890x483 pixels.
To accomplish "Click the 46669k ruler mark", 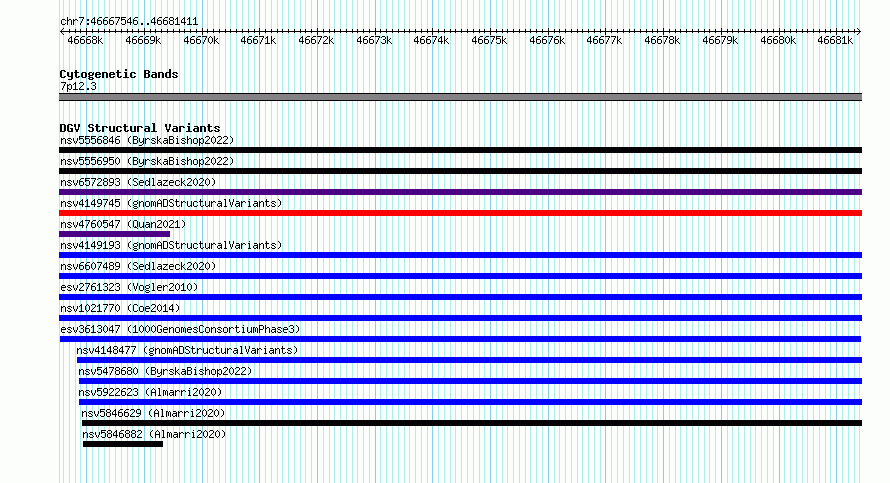I will pyautogui.click(x=143, y=40).
